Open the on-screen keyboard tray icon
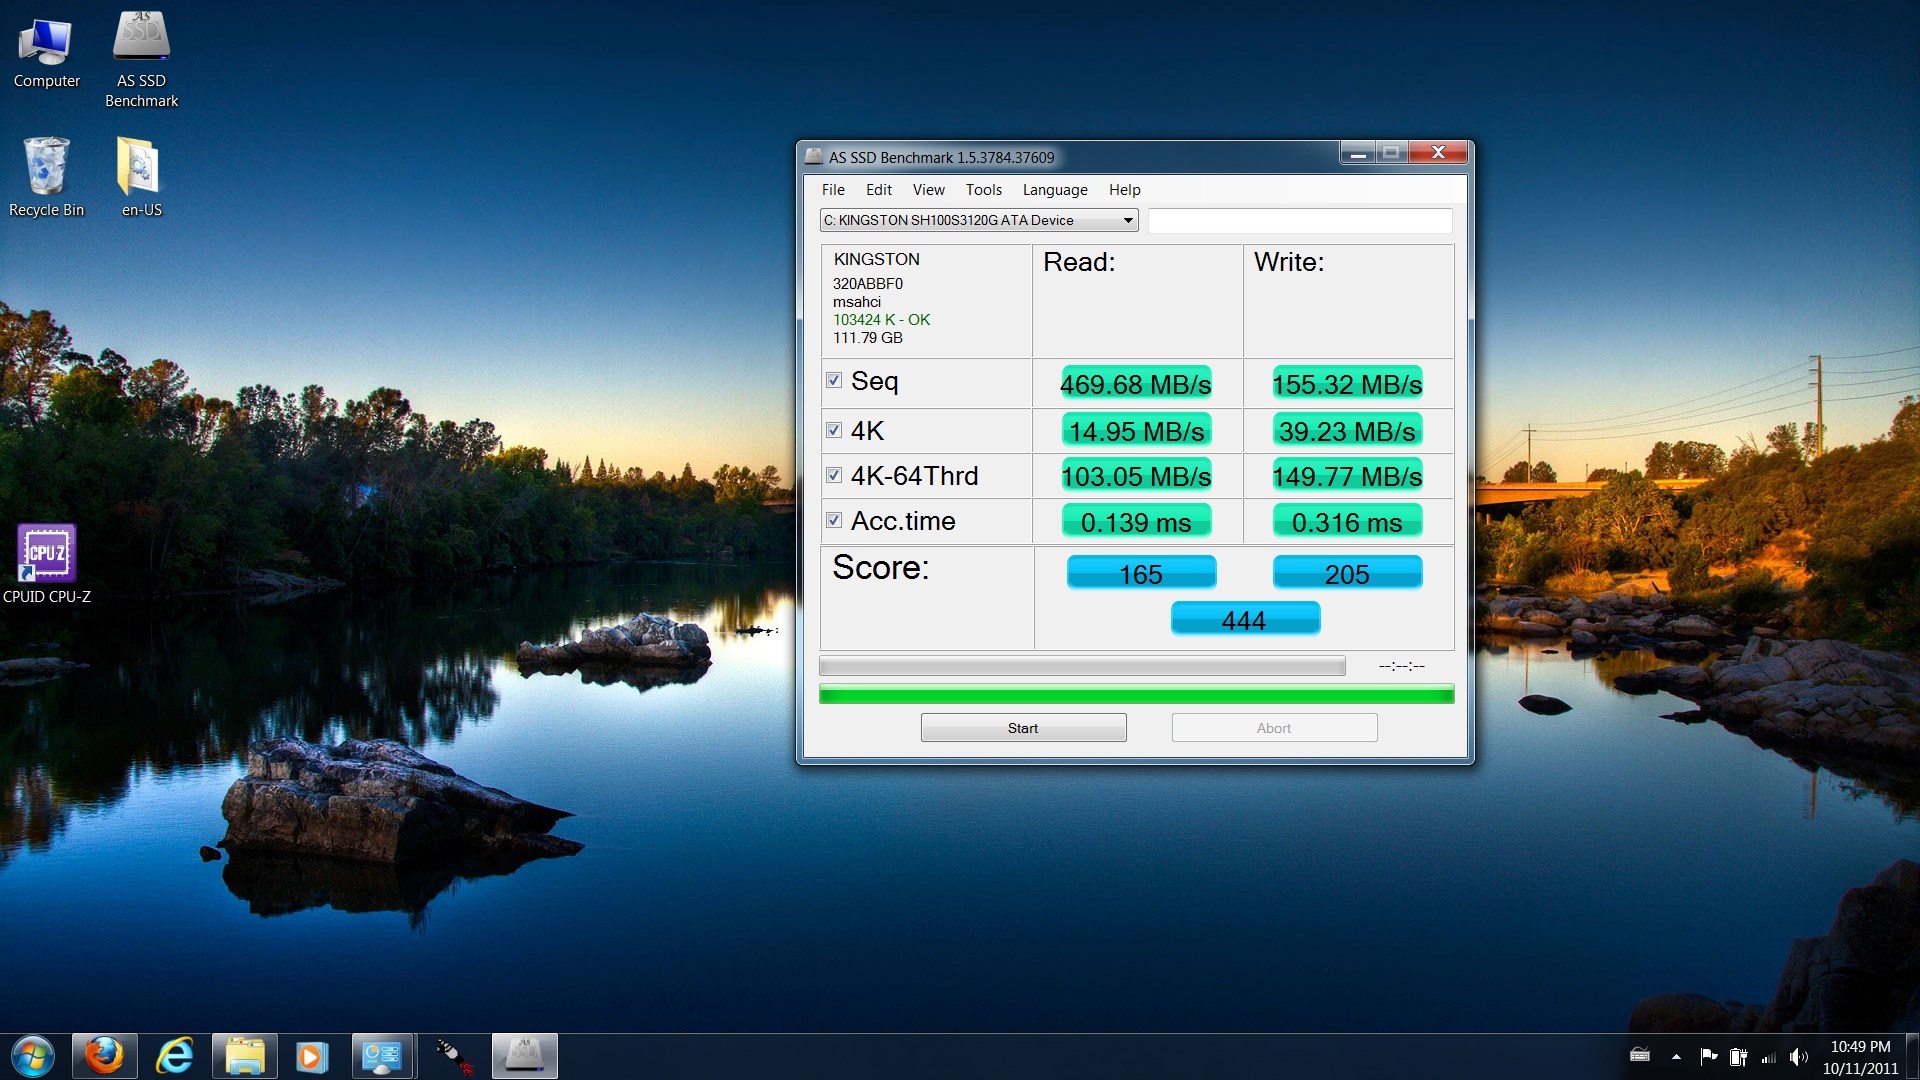Image resolution: width=1920 pixels, height=1080 pixels. coord(1640,1056)
